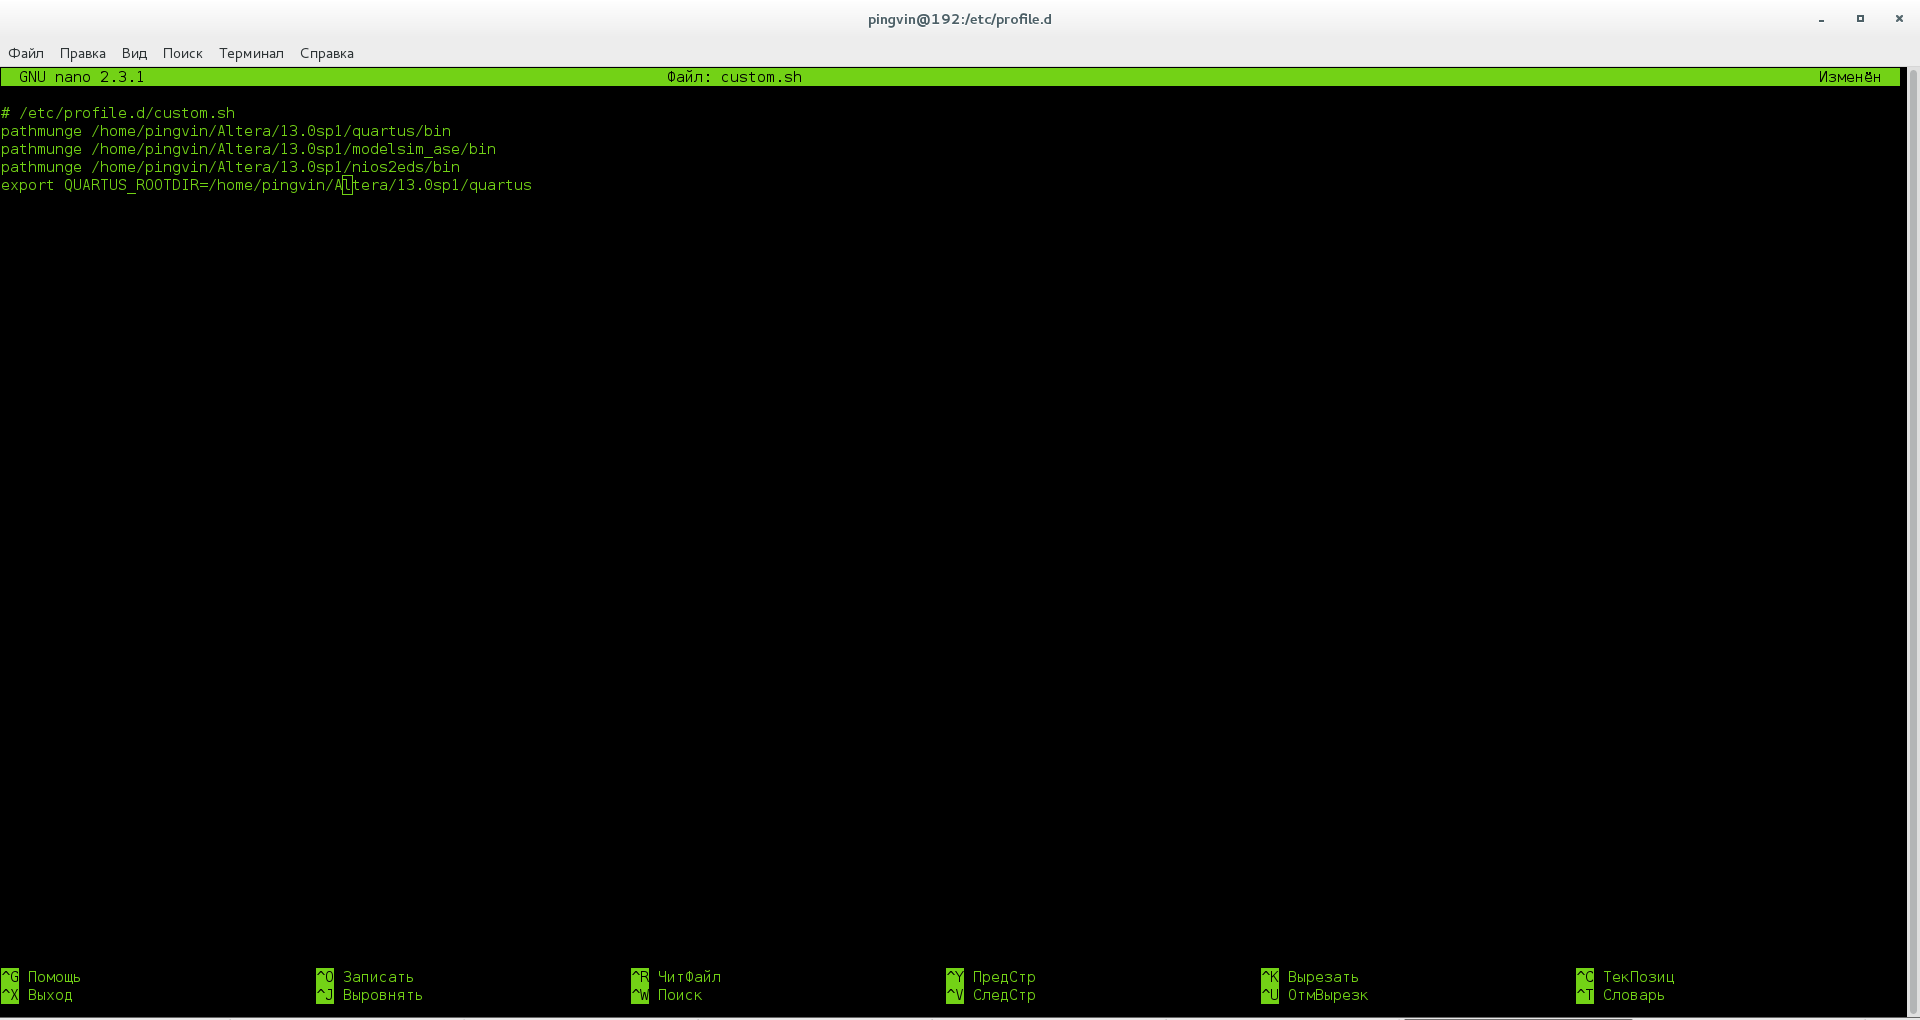
Task: Click the ^J Выровнять shortcut hint
Action: tap(369, 995)
